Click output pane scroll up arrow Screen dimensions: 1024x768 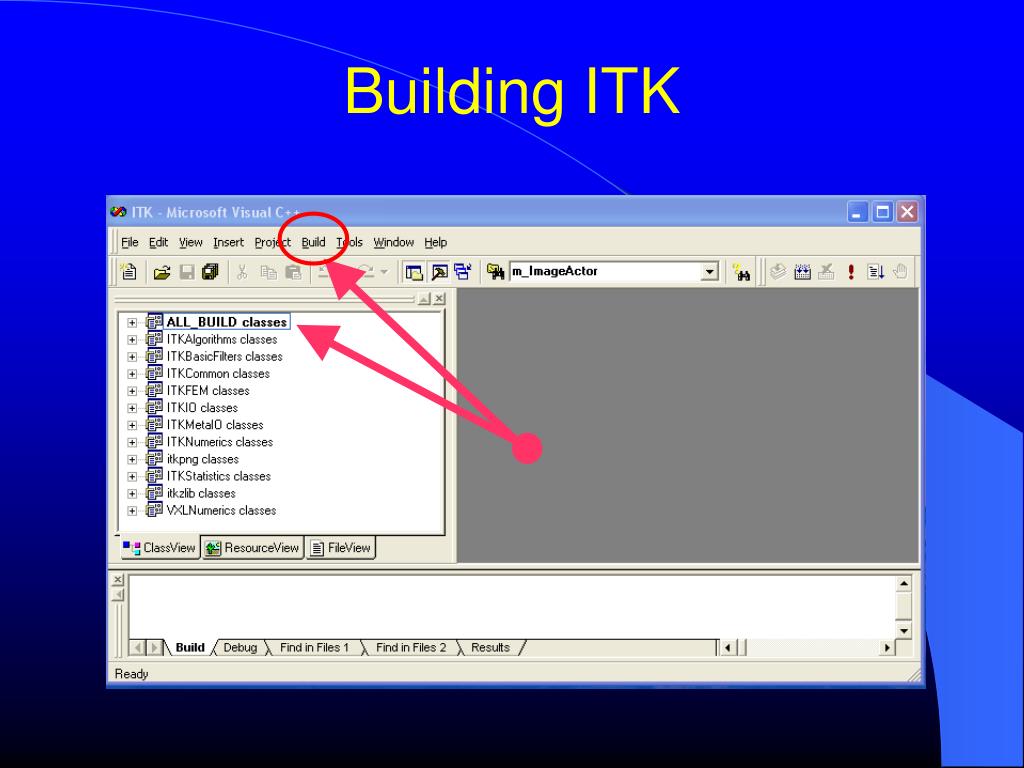tap(904, 584)
